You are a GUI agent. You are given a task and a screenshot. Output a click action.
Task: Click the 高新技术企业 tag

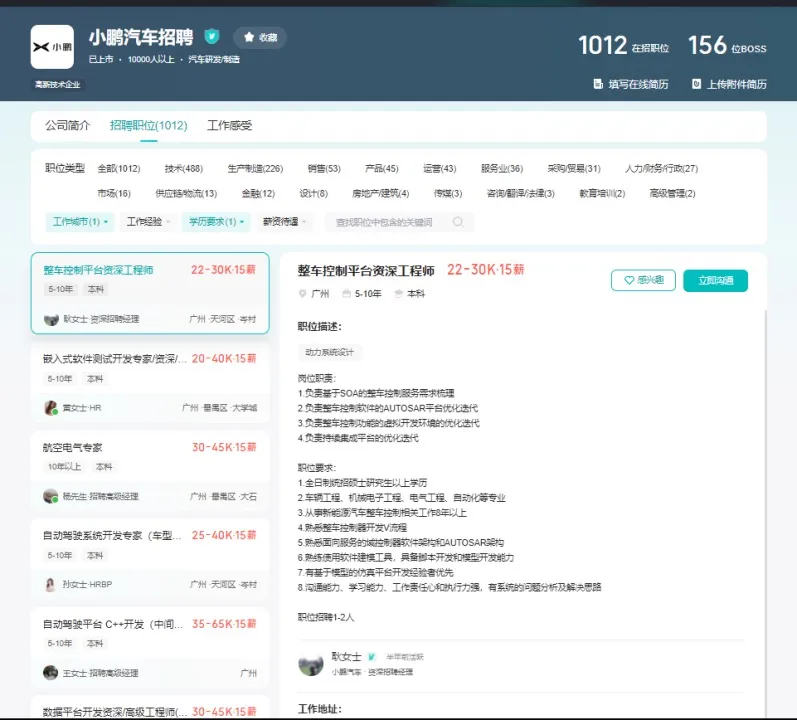pyautogui.click(x=57, y=84)
